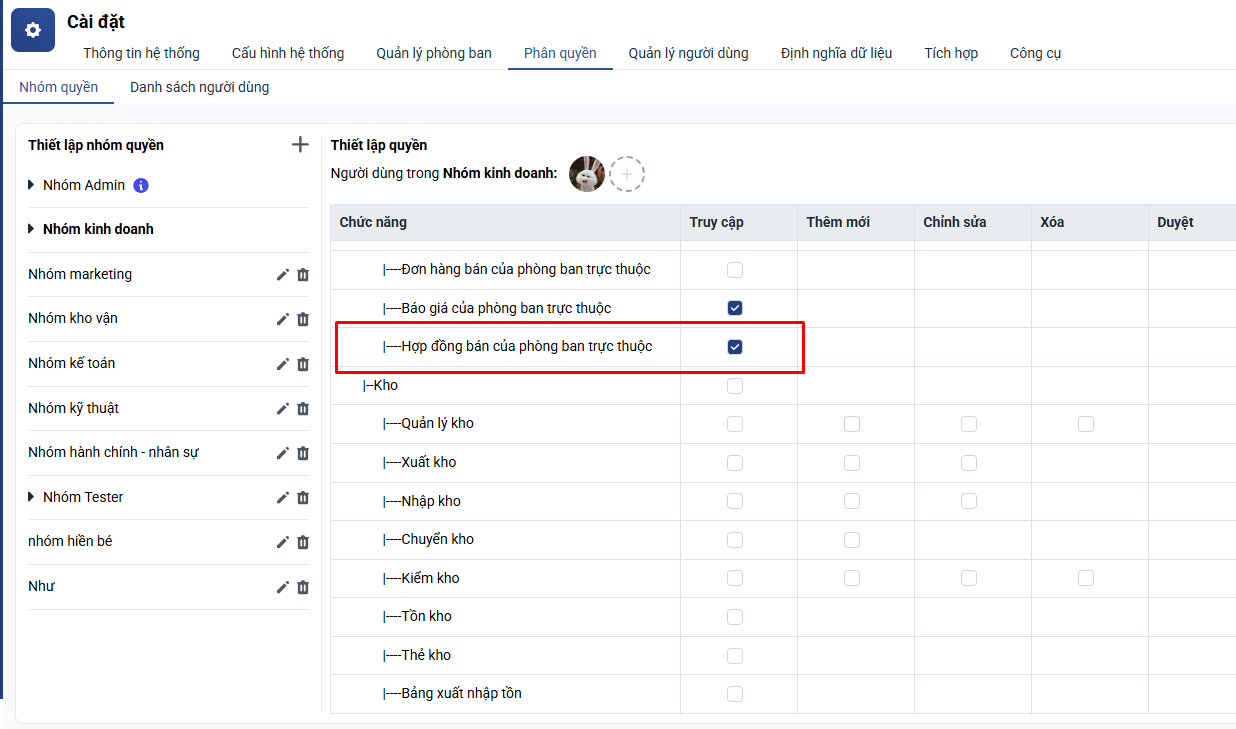Click the trash icon for group Như
This screenshot has width=1236, height=729.
coord(303,587)
